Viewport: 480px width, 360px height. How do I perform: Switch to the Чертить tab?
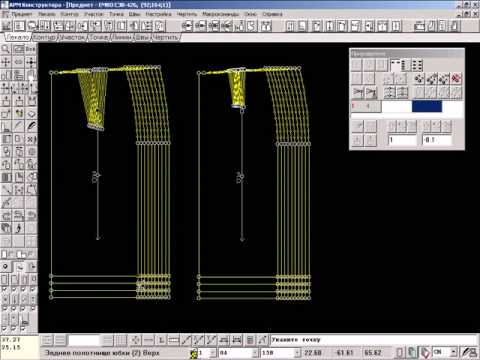click(x=166, y=37)
